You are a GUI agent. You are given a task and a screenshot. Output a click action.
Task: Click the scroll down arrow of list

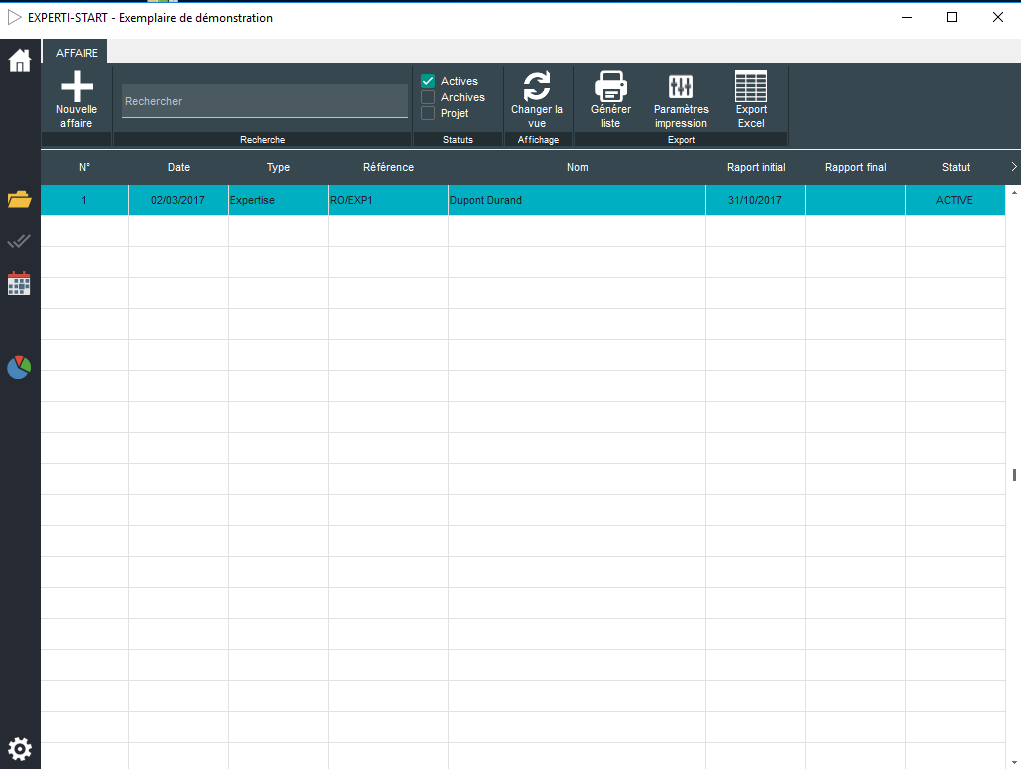click(x=1014, y=762)
